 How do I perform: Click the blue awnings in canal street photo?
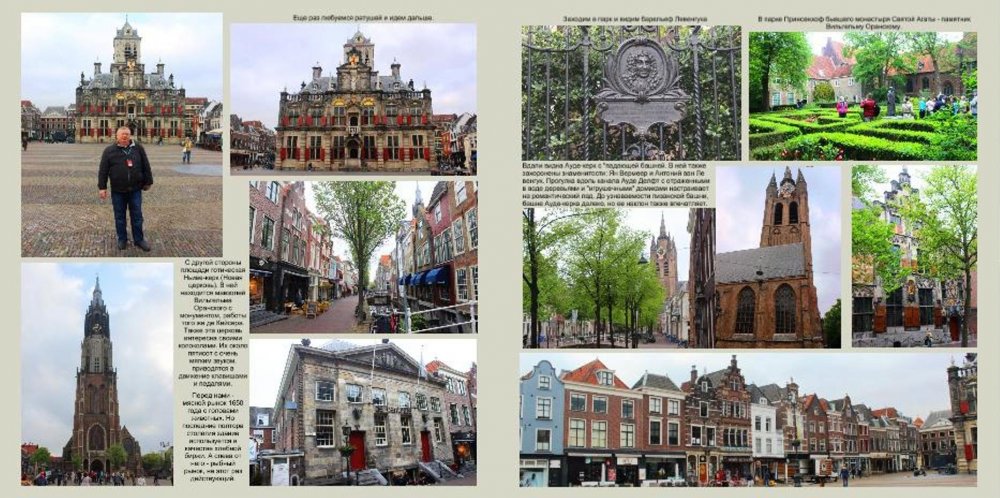[424, 276]
